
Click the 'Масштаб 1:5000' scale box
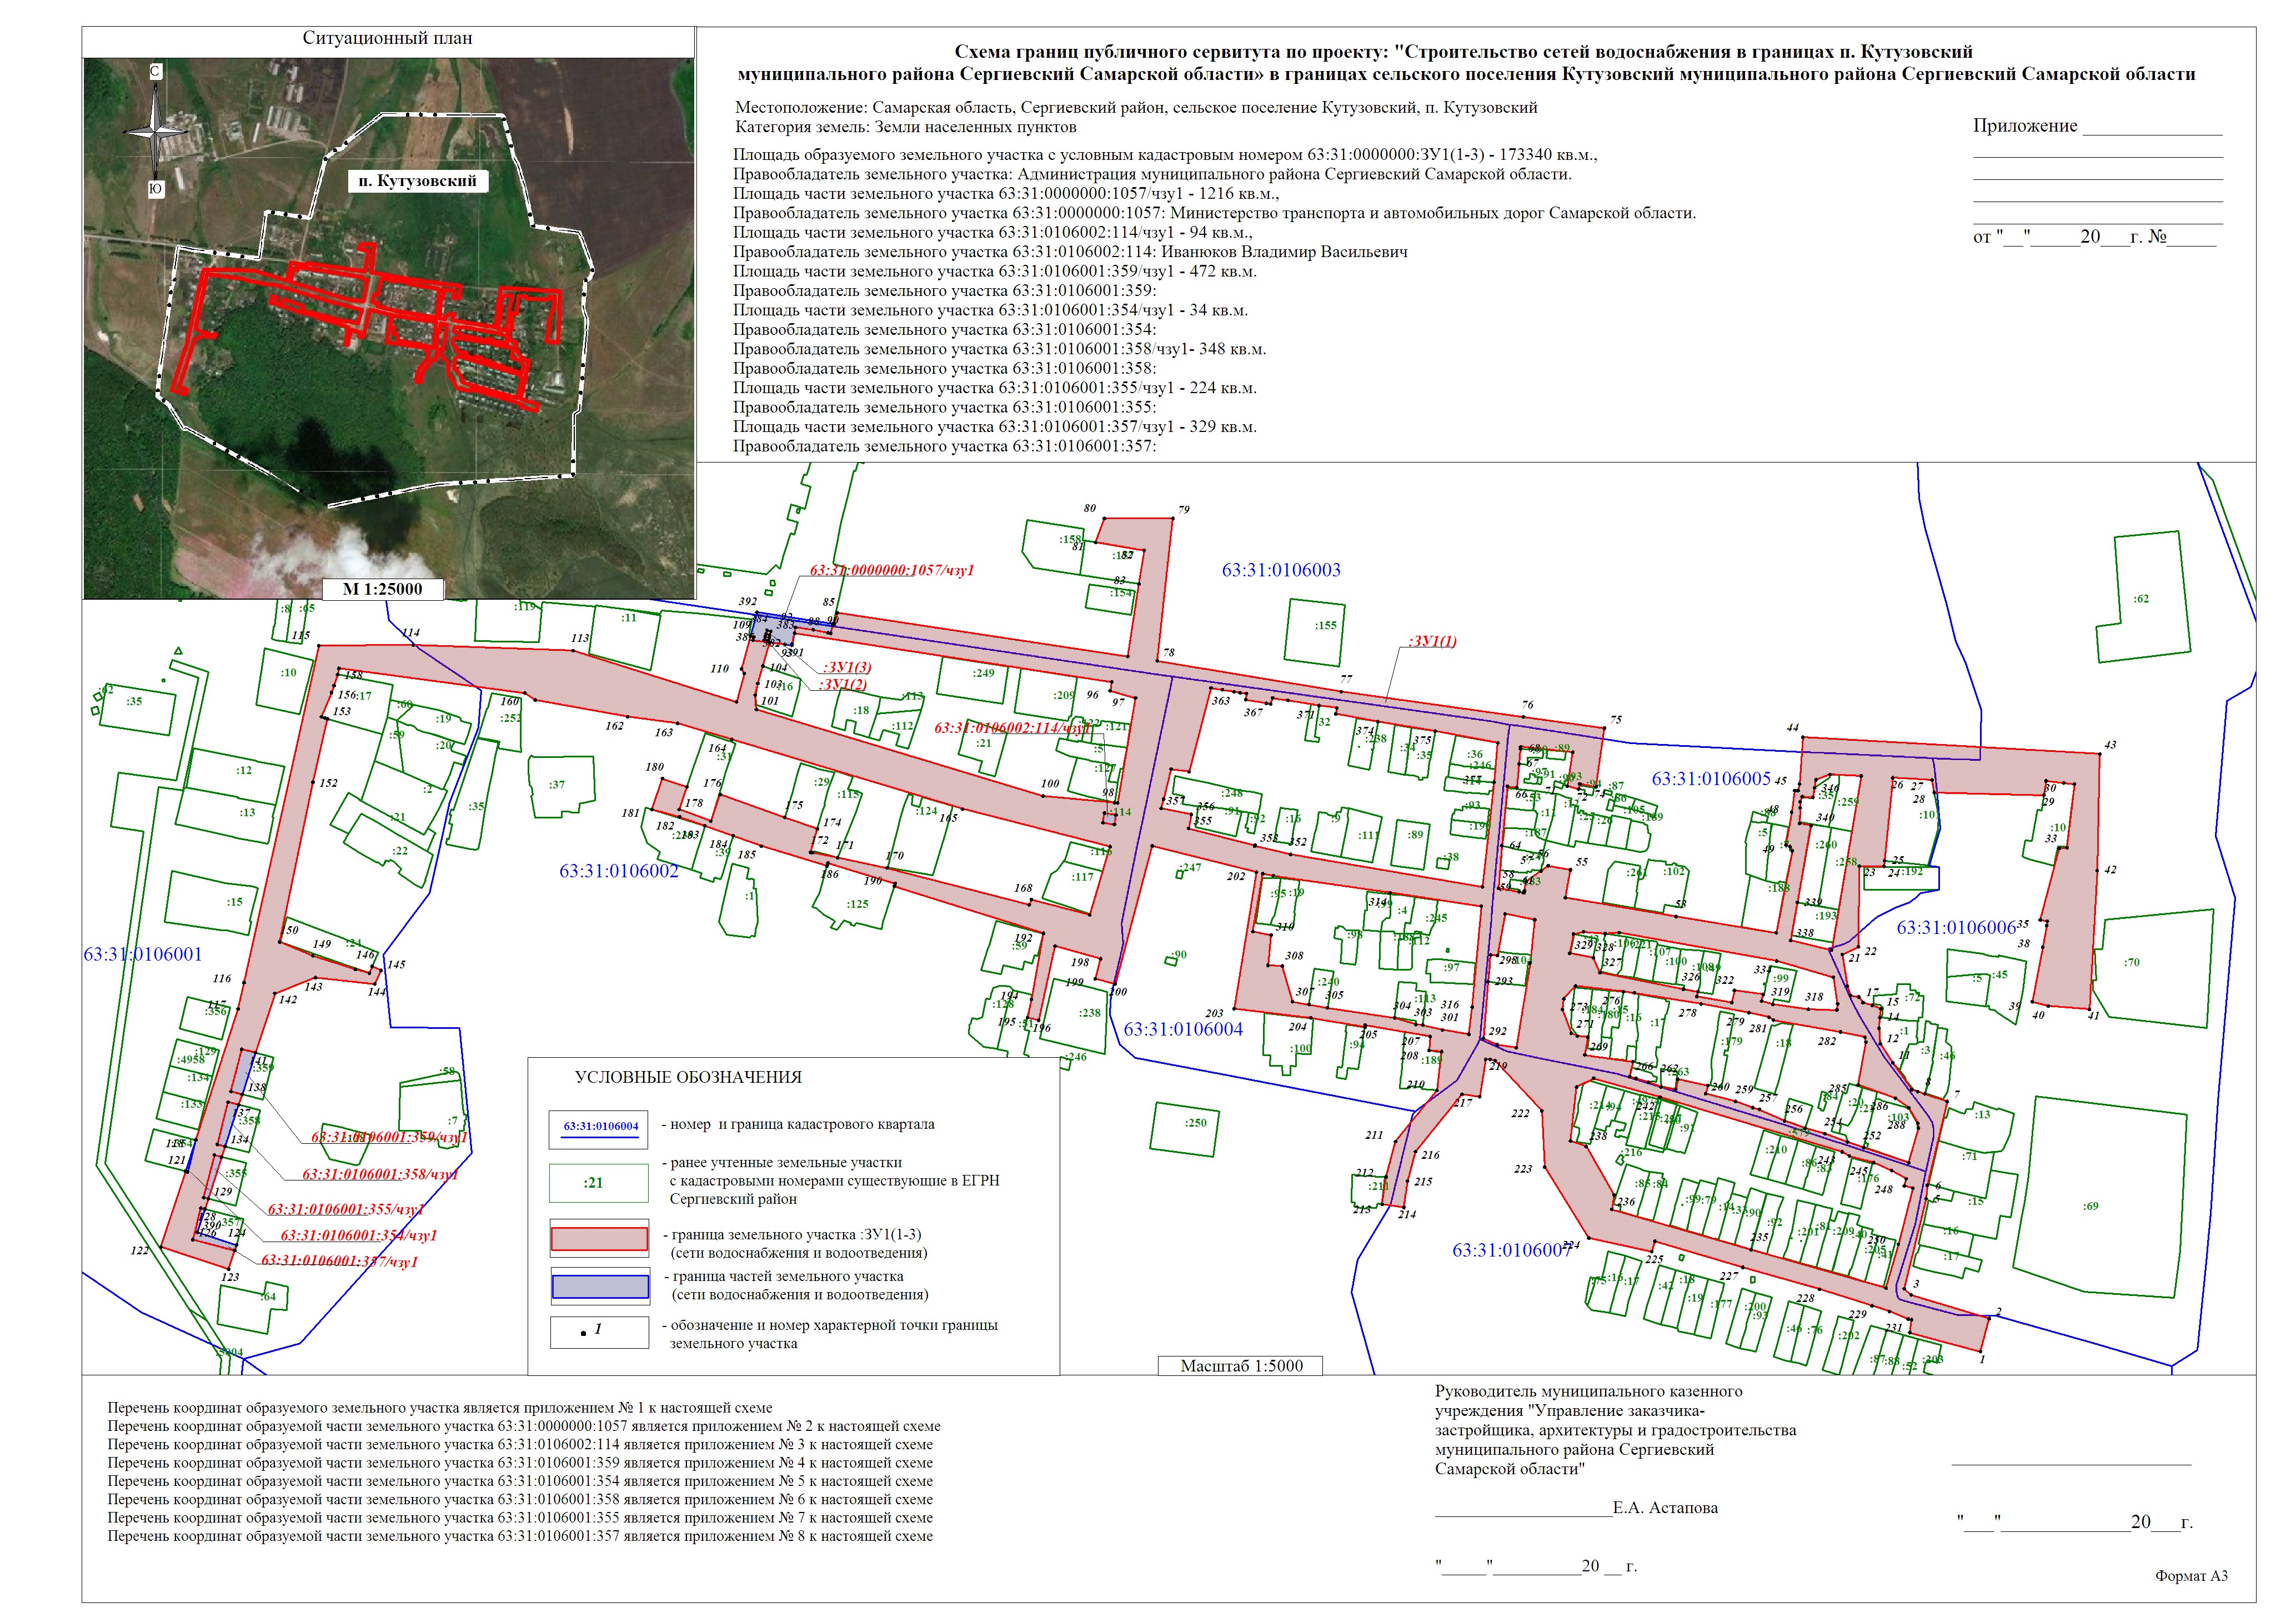pos(1241,1365)
